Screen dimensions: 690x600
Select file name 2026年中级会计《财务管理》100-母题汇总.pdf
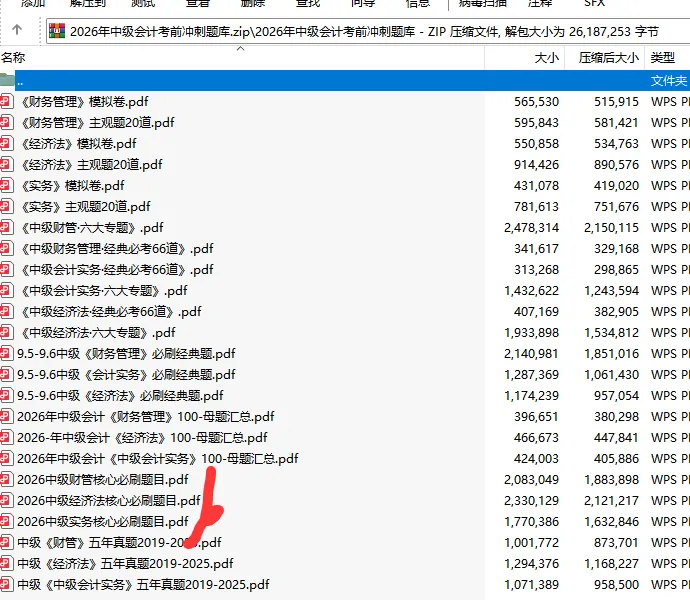click(x=146, y=416)
